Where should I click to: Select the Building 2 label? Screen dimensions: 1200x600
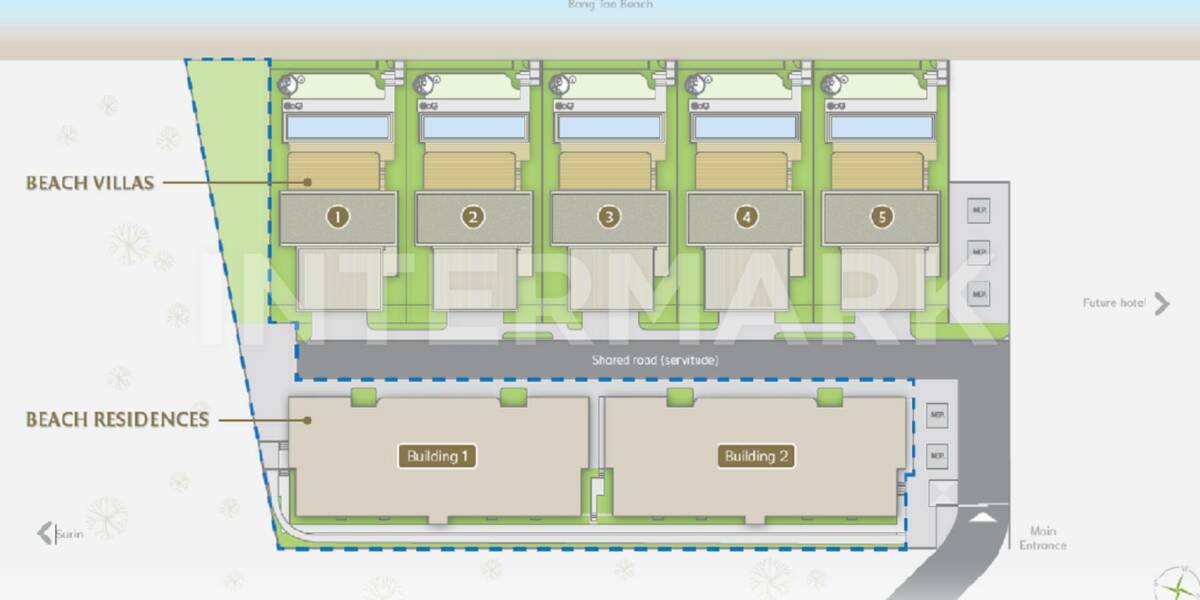click(757, 457)
